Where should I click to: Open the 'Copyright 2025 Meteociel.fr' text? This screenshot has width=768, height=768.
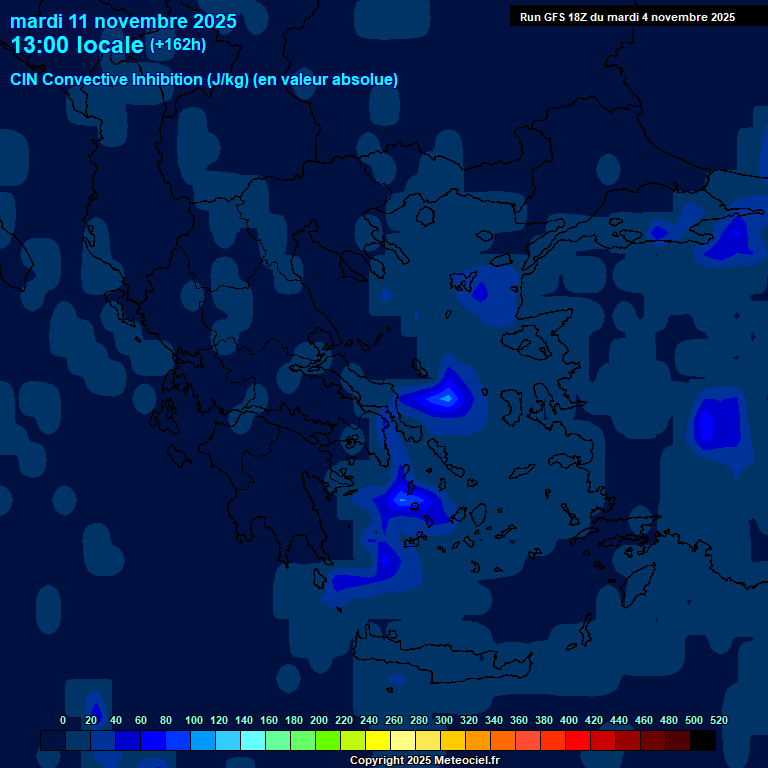[424, 760]
